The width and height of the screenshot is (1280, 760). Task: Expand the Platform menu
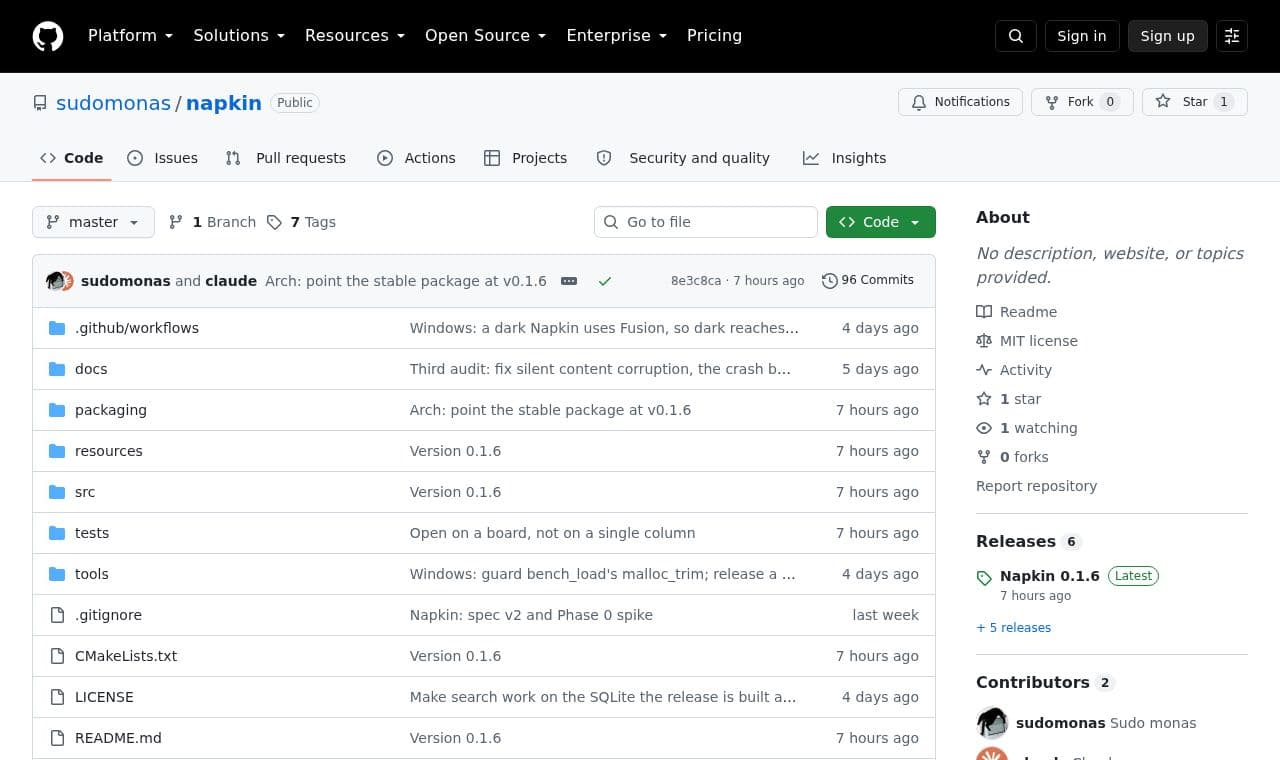[130, 36]
